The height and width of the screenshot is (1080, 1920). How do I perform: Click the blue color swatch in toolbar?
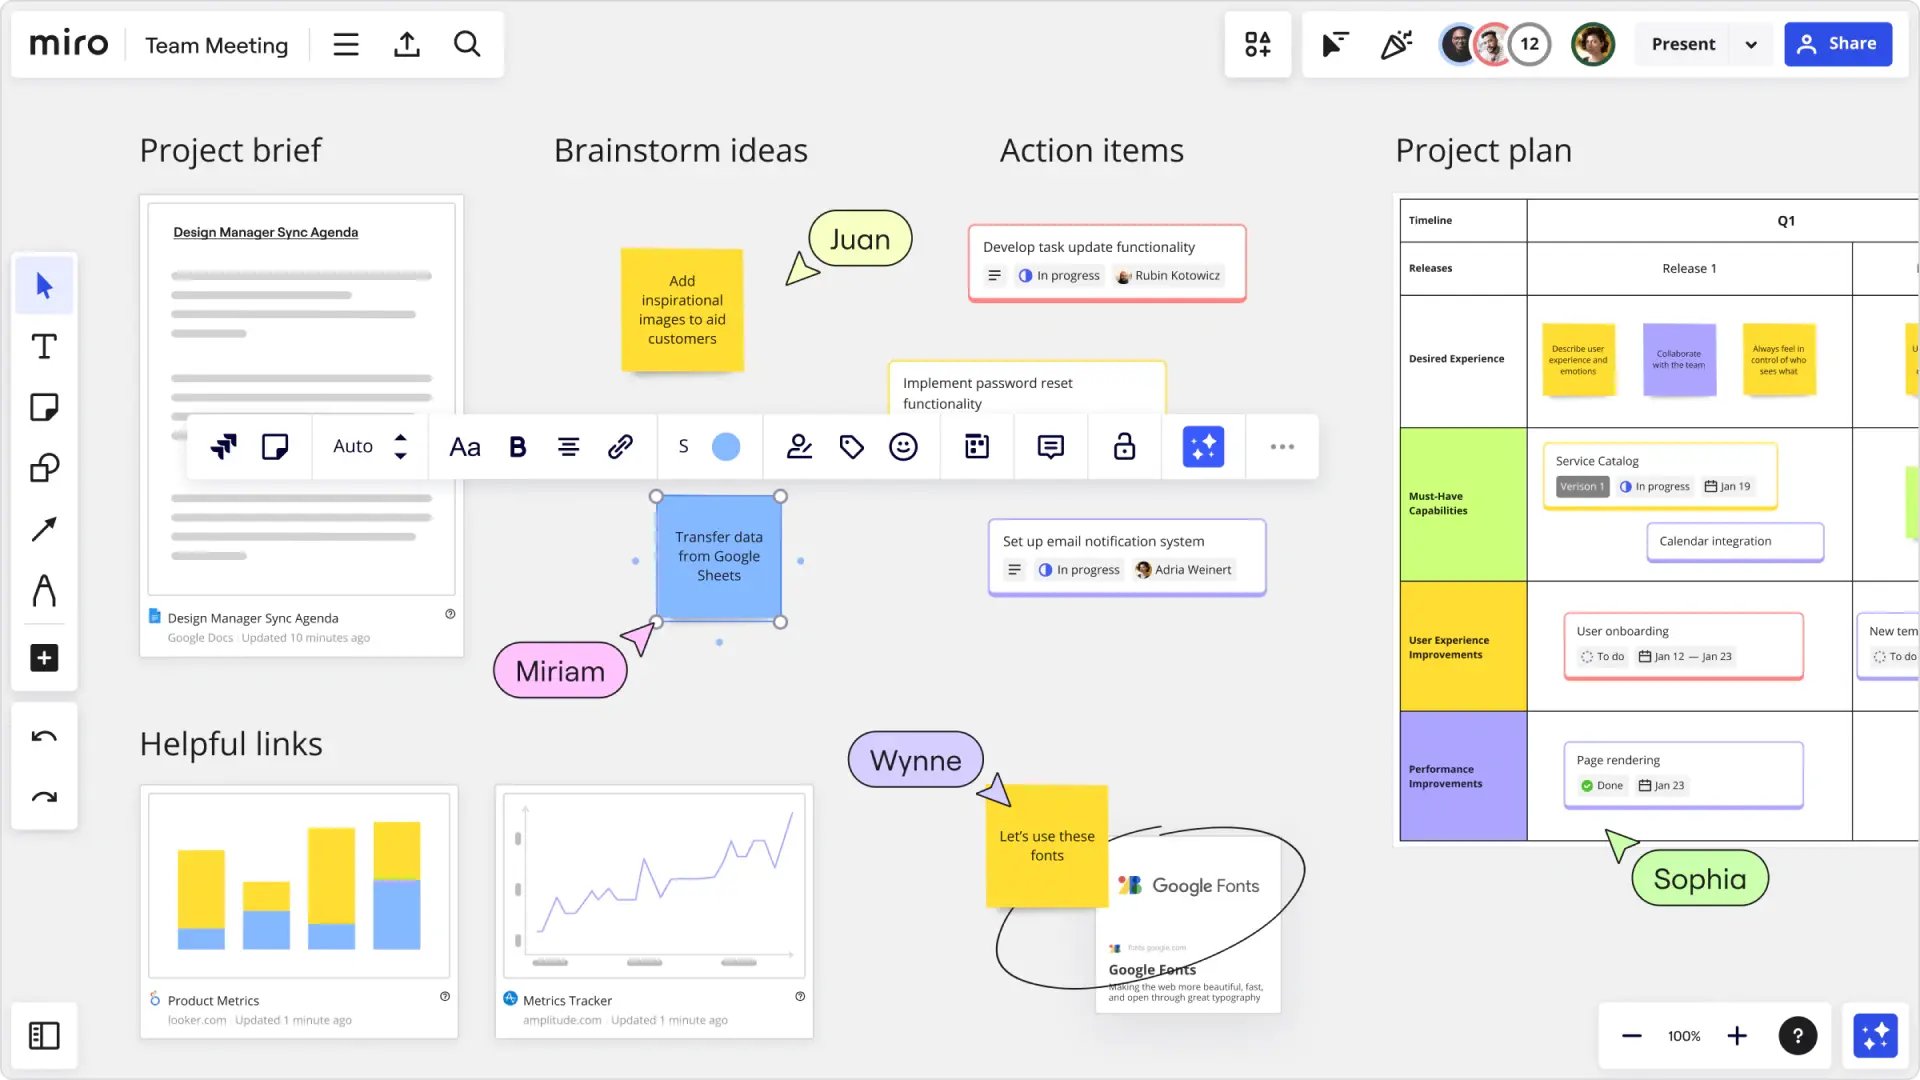click(x=725, y=447)
